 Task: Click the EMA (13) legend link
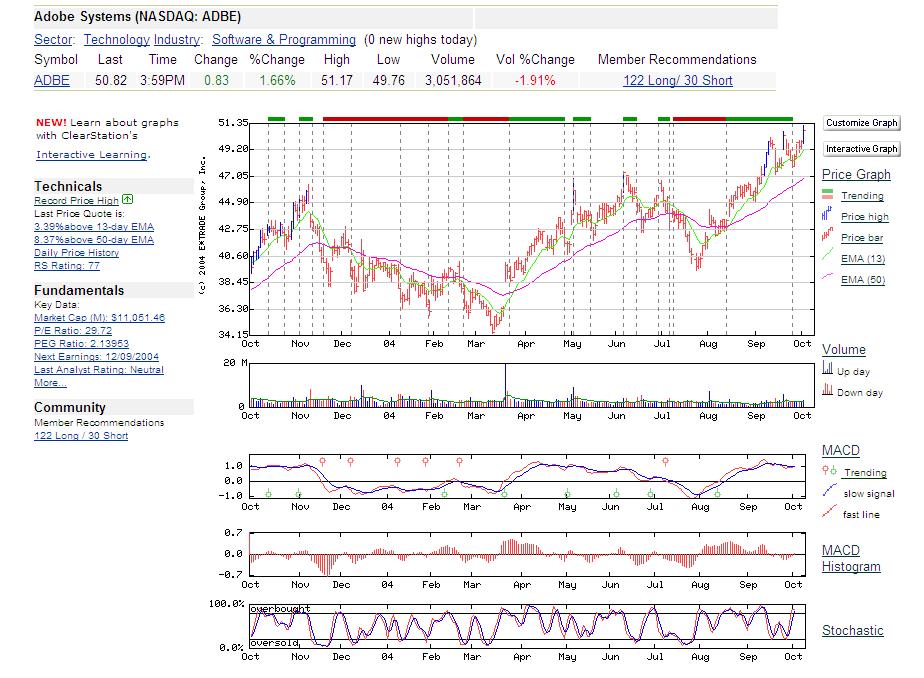[x=863, y=259]
